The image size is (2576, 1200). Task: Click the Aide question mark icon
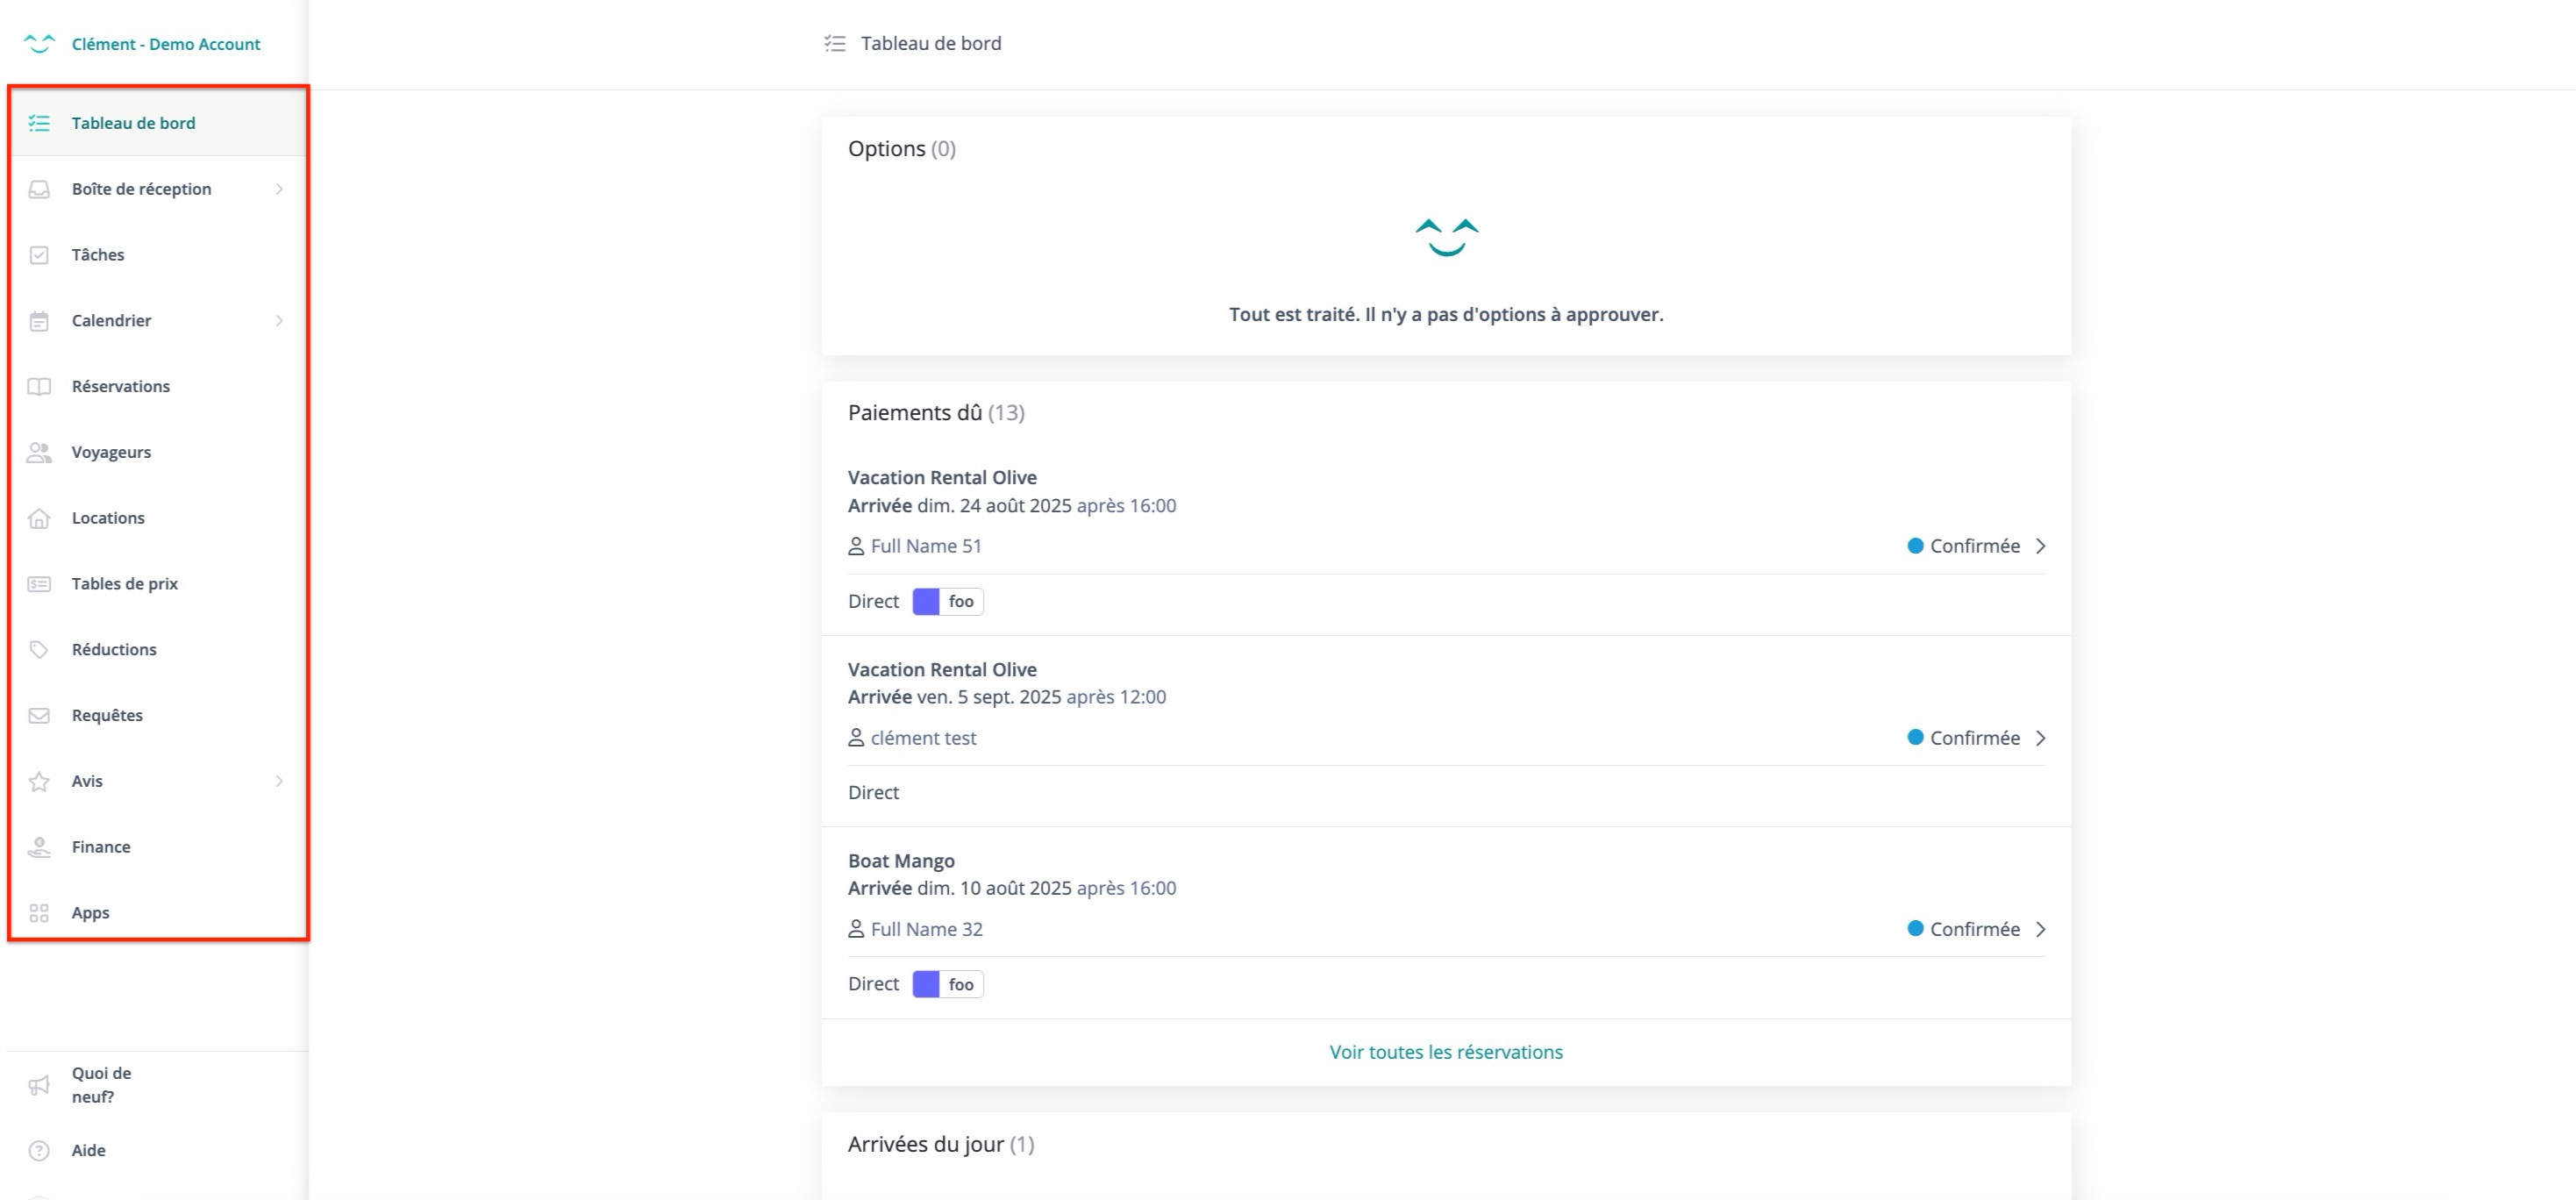tap(39, 1150)
